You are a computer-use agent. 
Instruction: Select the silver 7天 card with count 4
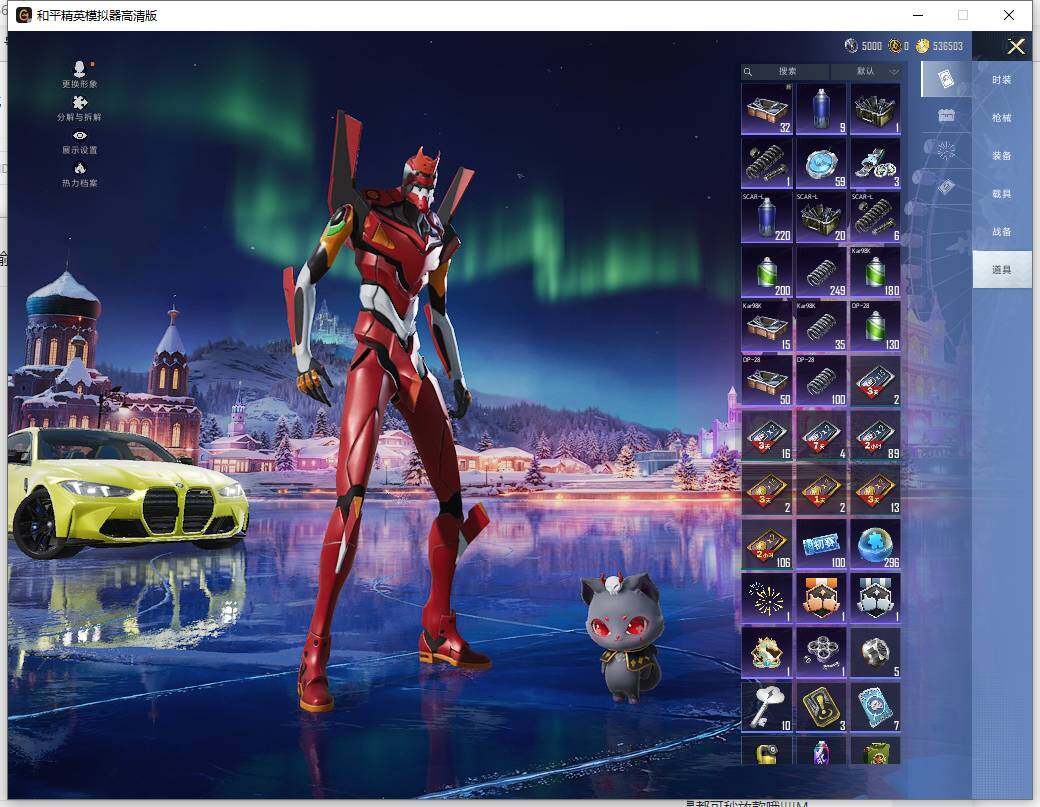click(x=821, y=435)
